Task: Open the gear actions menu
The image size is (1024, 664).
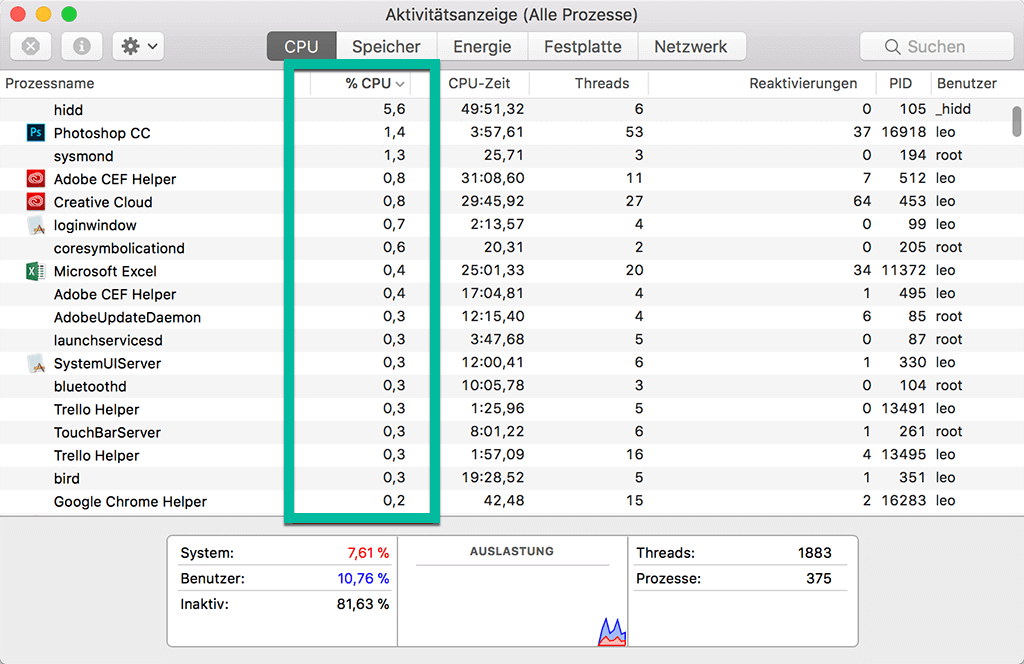Action: pyautogui.click(x=138, y=46)
